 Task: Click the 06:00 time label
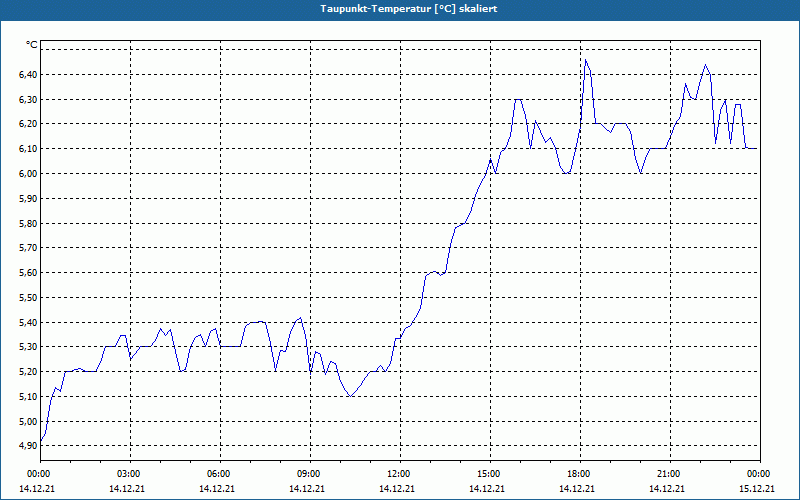220,474
